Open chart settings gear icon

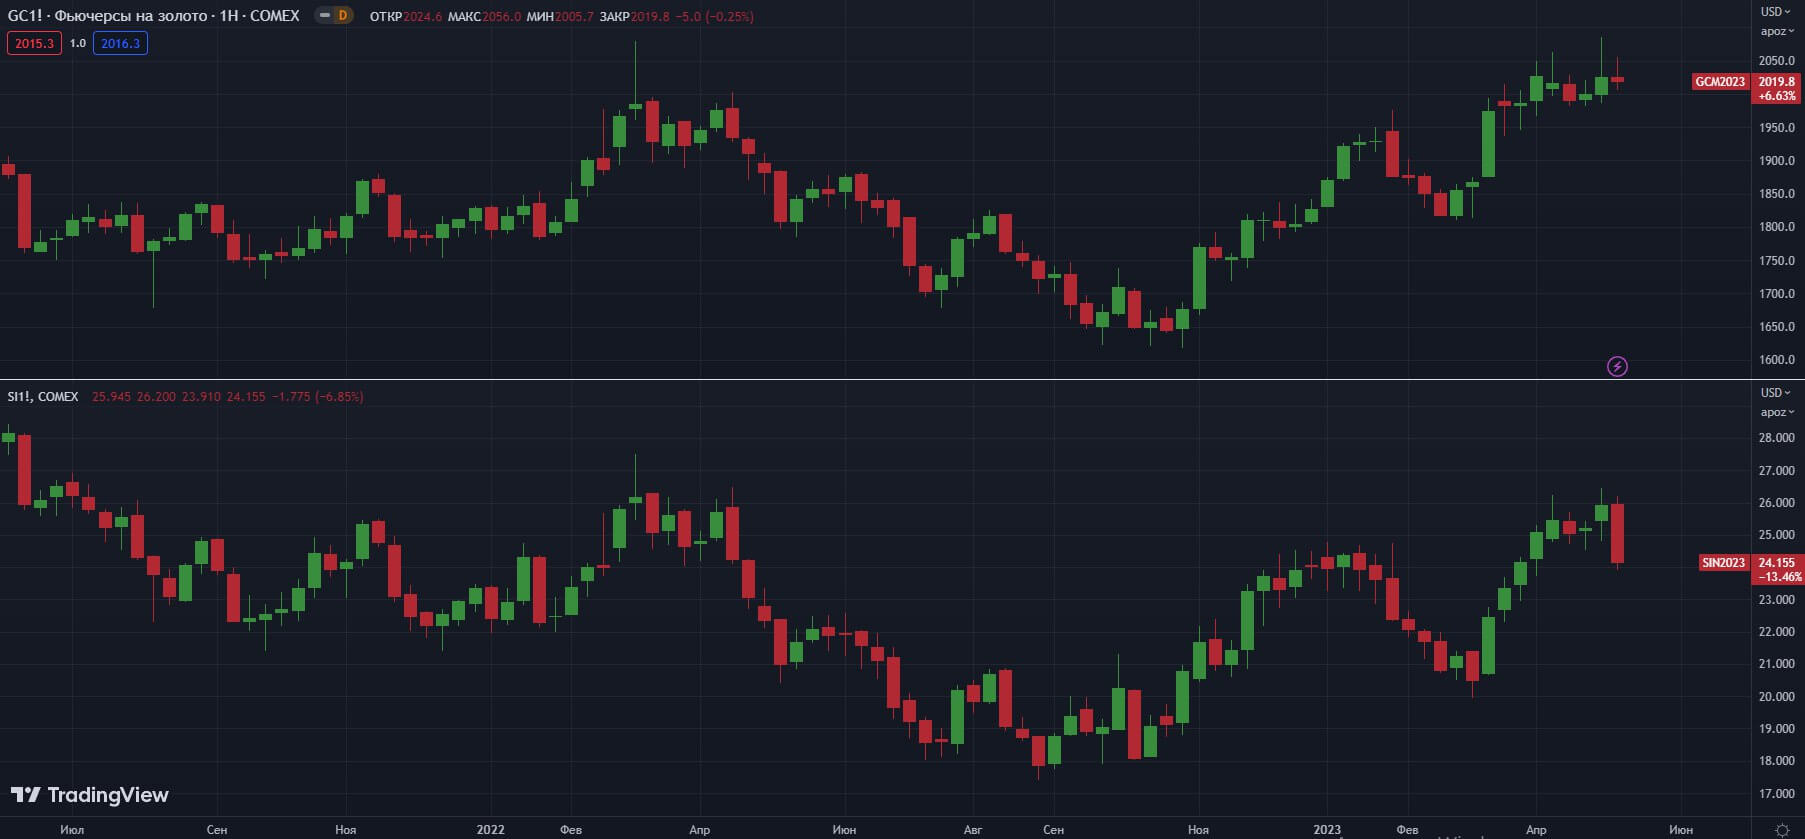[1782, 830]
